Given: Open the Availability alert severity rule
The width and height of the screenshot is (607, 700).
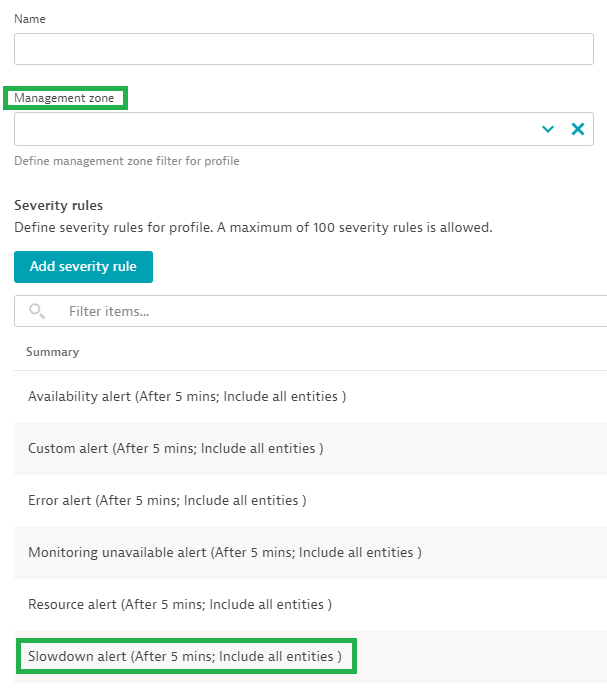Looking at the screenshot, I should point(187,396).
